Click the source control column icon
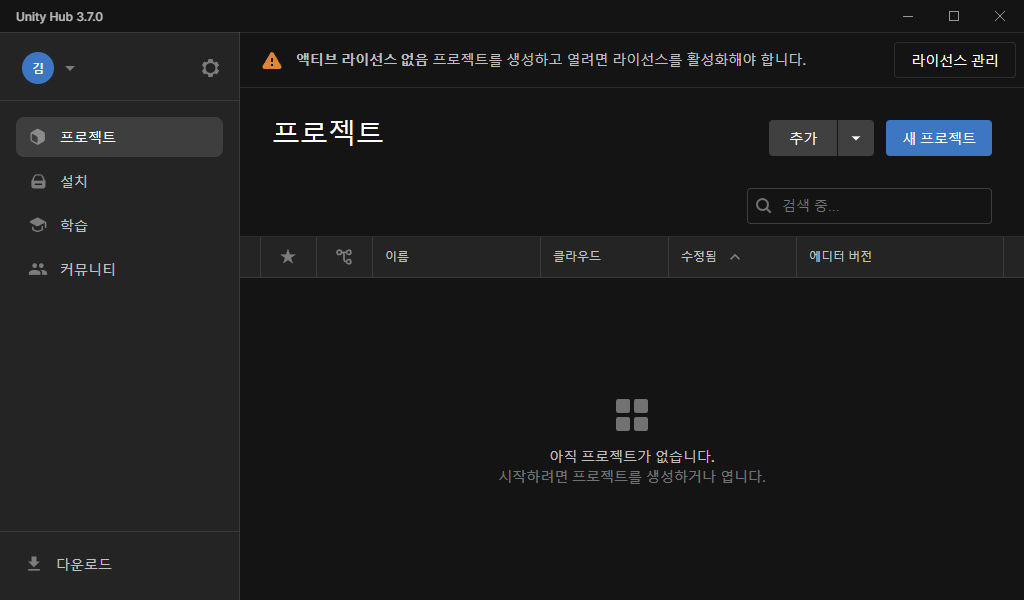 344,257
